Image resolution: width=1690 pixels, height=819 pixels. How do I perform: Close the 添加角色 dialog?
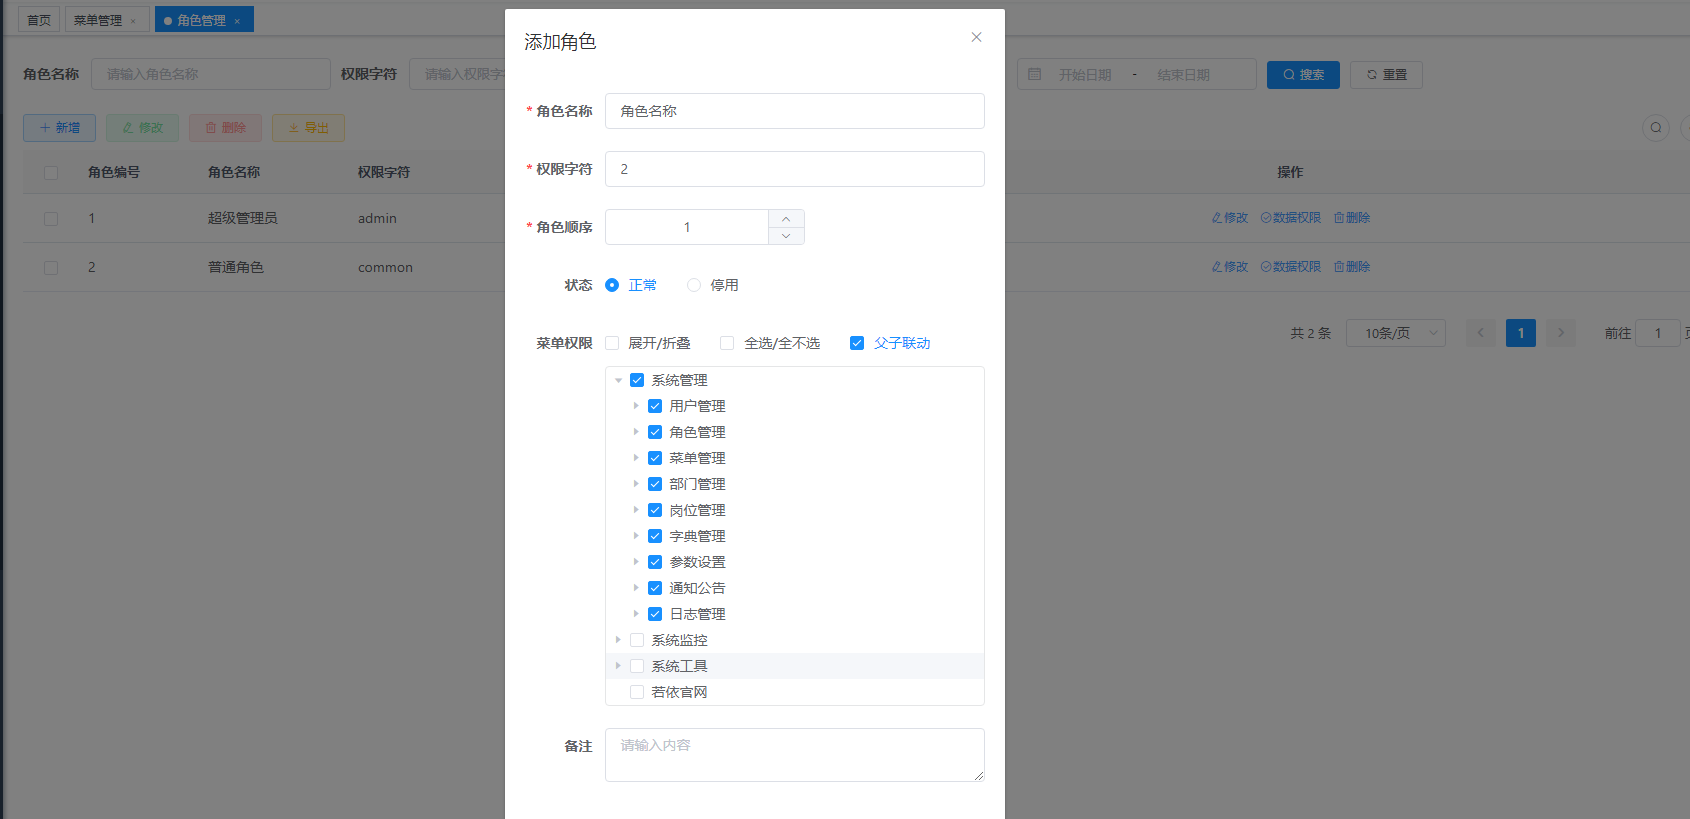coord(976,37)
